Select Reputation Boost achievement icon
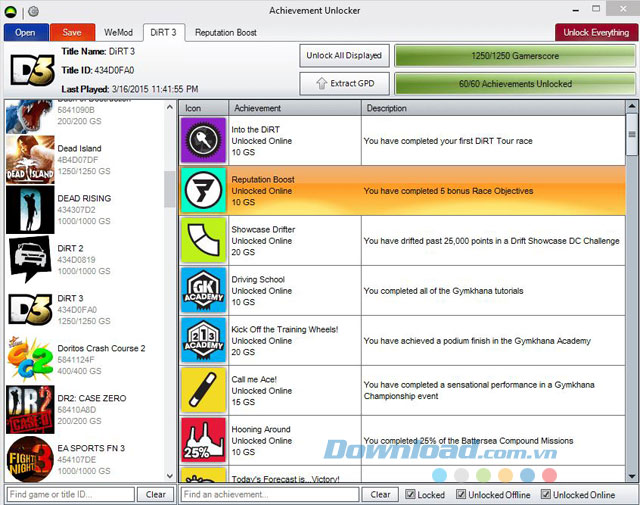This screenshot has width=640, height=505. 203,190
